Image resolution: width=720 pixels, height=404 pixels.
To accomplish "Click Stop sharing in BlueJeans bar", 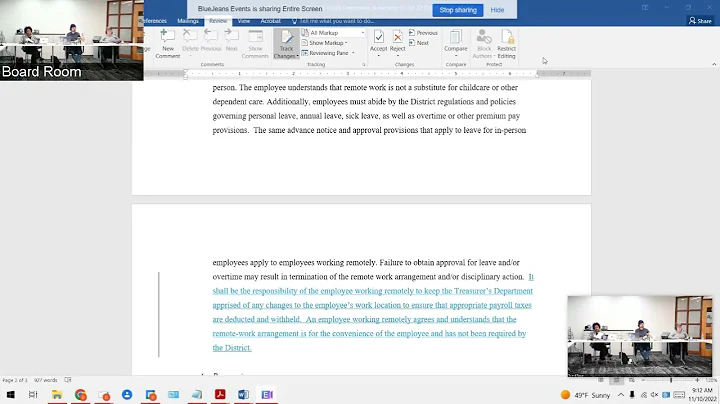I will [x=458, y=10].
